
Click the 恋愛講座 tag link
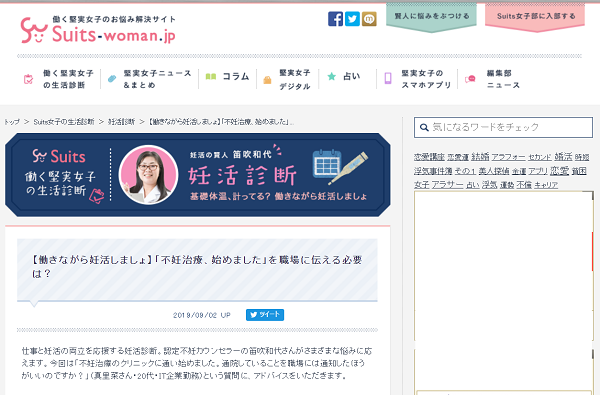pos(429,157)
